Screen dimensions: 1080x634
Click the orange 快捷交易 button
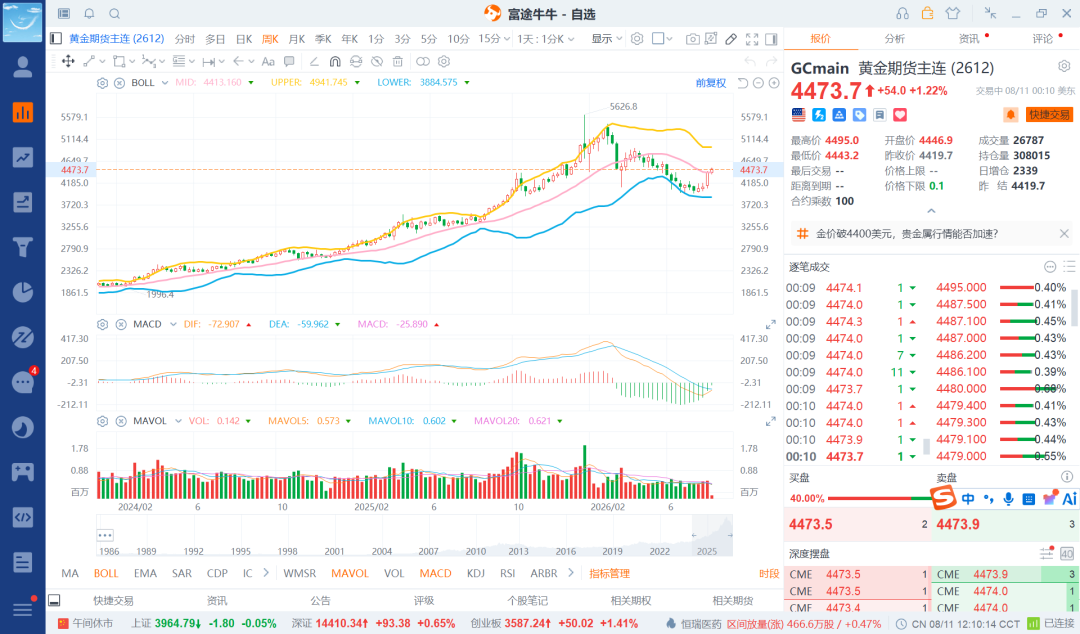pyautogui.click(x=1050, y=114)
